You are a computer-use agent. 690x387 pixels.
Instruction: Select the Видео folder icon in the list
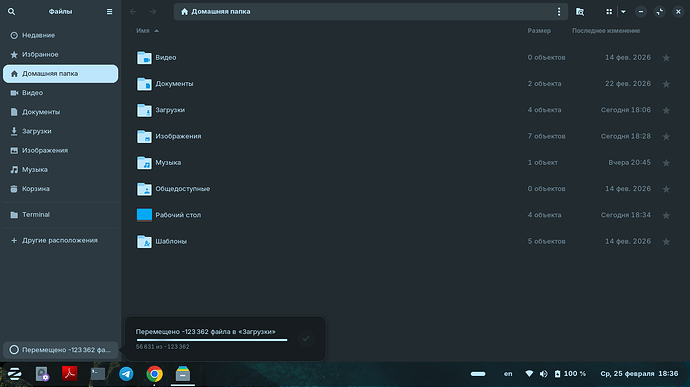(x=144, y=58)
